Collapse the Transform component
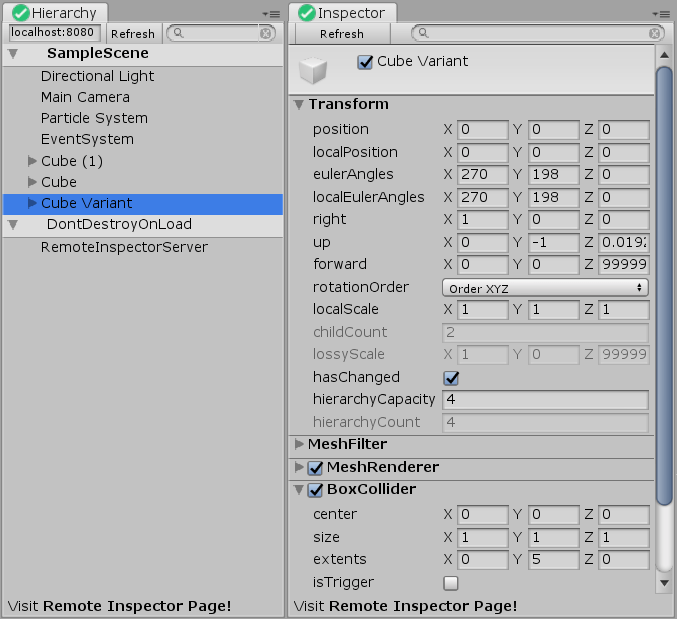677x619 pixels. [x=299, y=104]
